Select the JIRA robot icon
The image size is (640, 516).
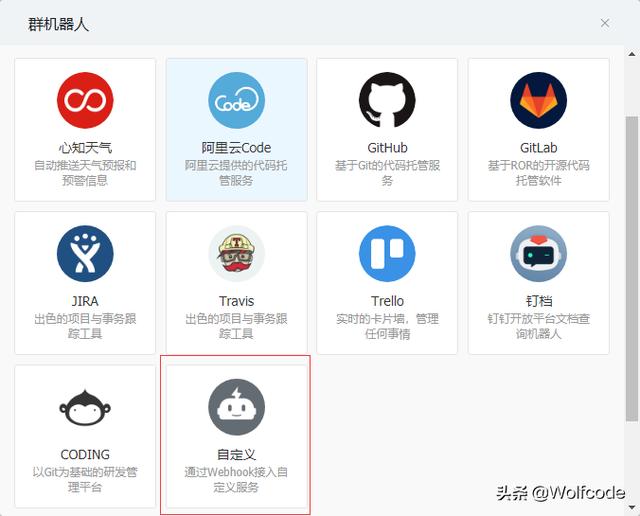pyautogui.click(x=85, y=254)
